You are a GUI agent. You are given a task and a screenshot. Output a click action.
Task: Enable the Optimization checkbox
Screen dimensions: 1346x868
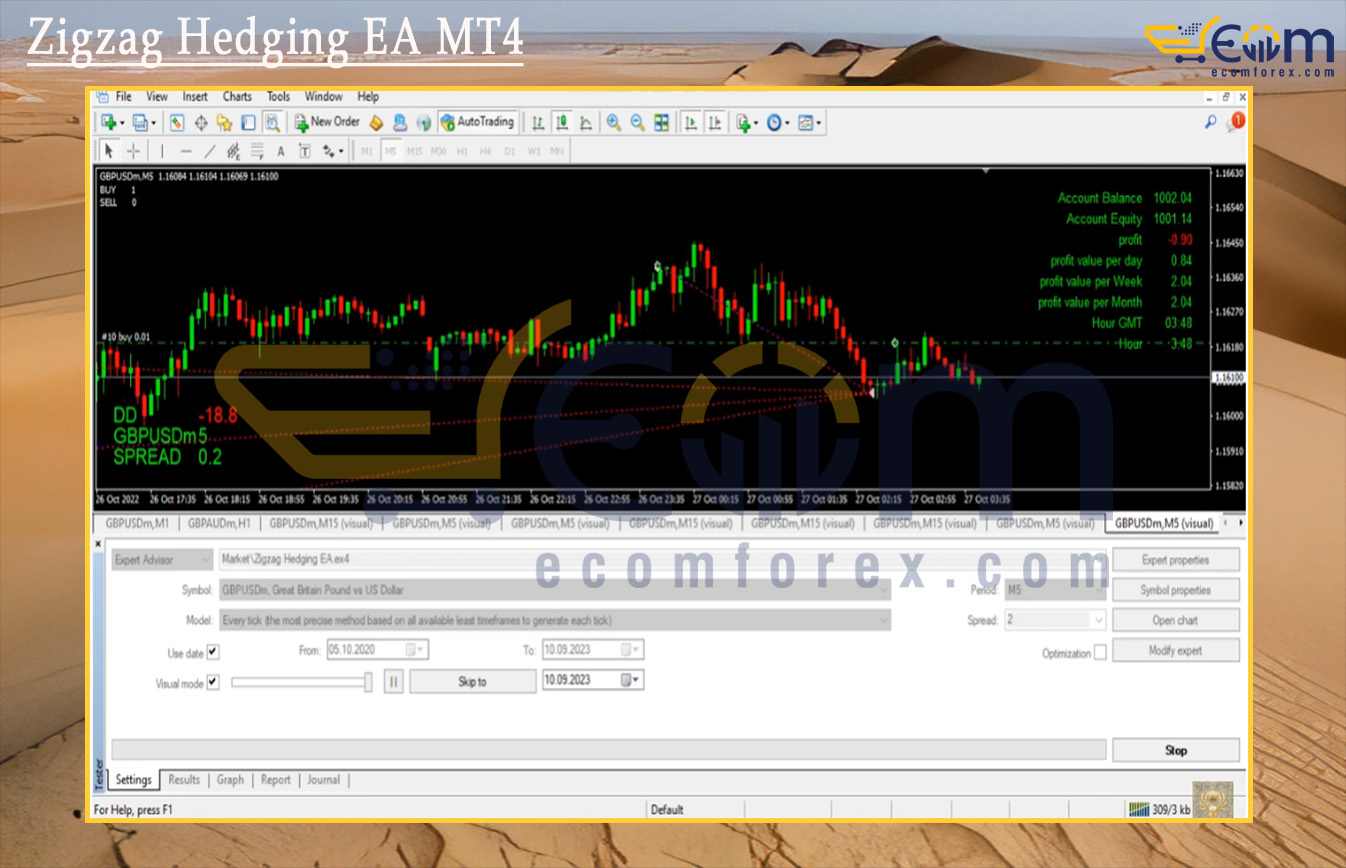point(1100,653)
